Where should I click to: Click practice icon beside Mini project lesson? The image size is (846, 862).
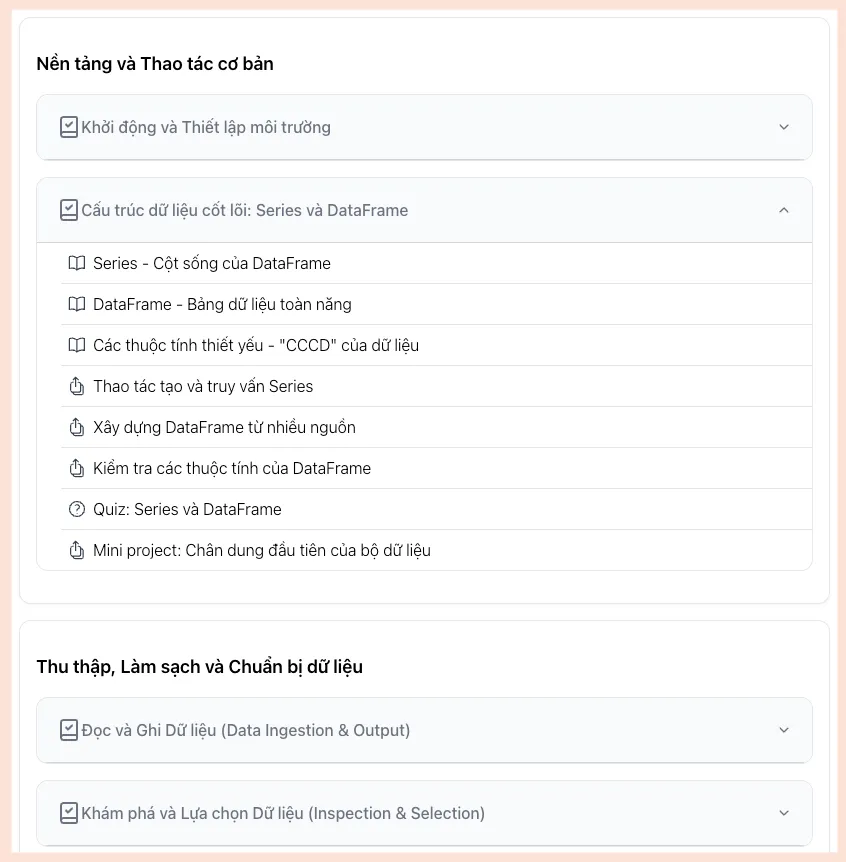[x=77, y=551]
